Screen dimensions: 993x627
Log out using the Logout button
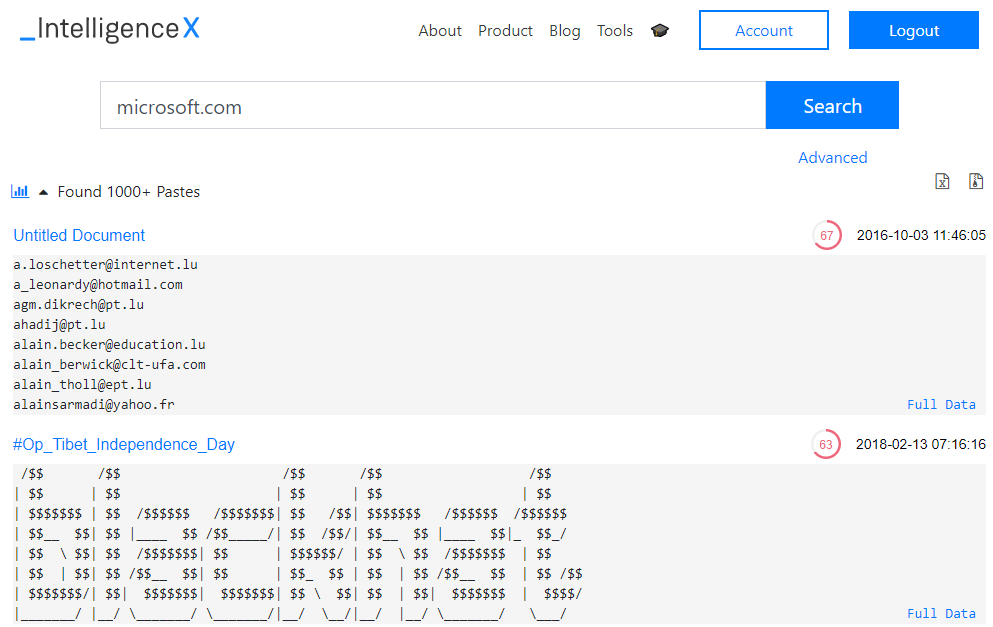(x=913, y=30)
